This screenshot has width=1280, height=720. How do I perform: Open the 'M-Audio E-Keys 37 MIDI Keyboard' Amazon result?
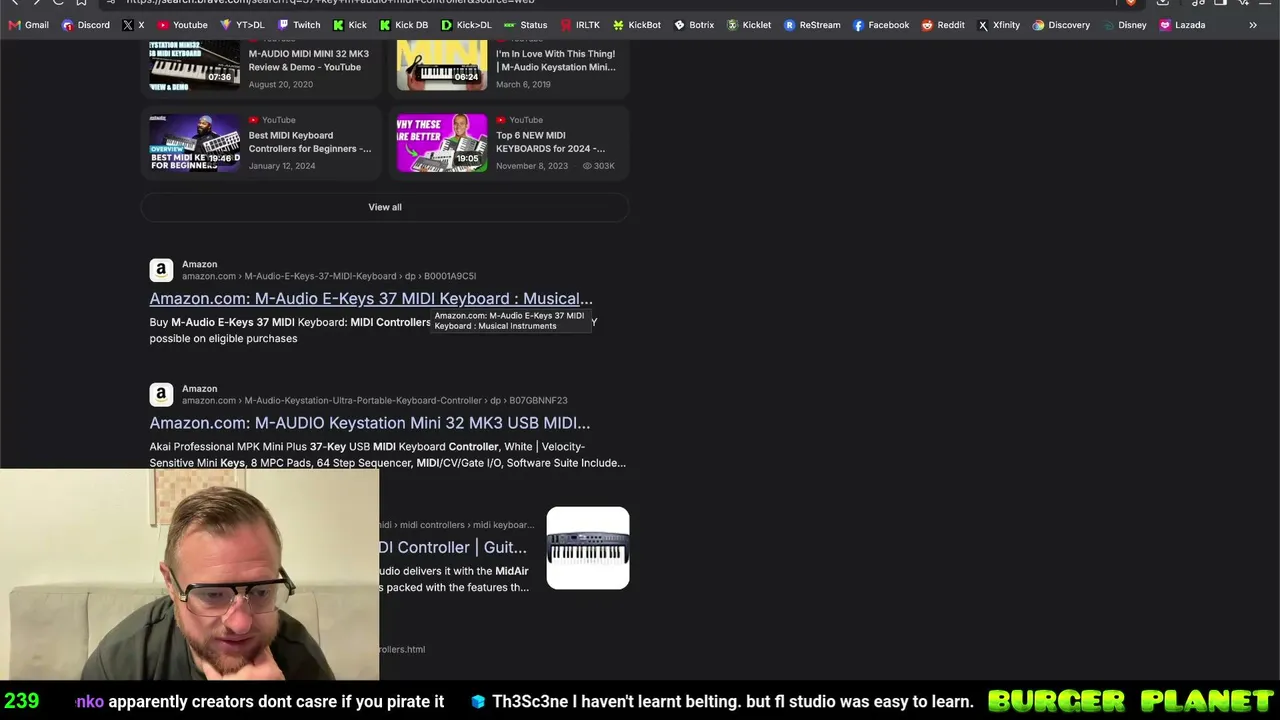point(371,298)
